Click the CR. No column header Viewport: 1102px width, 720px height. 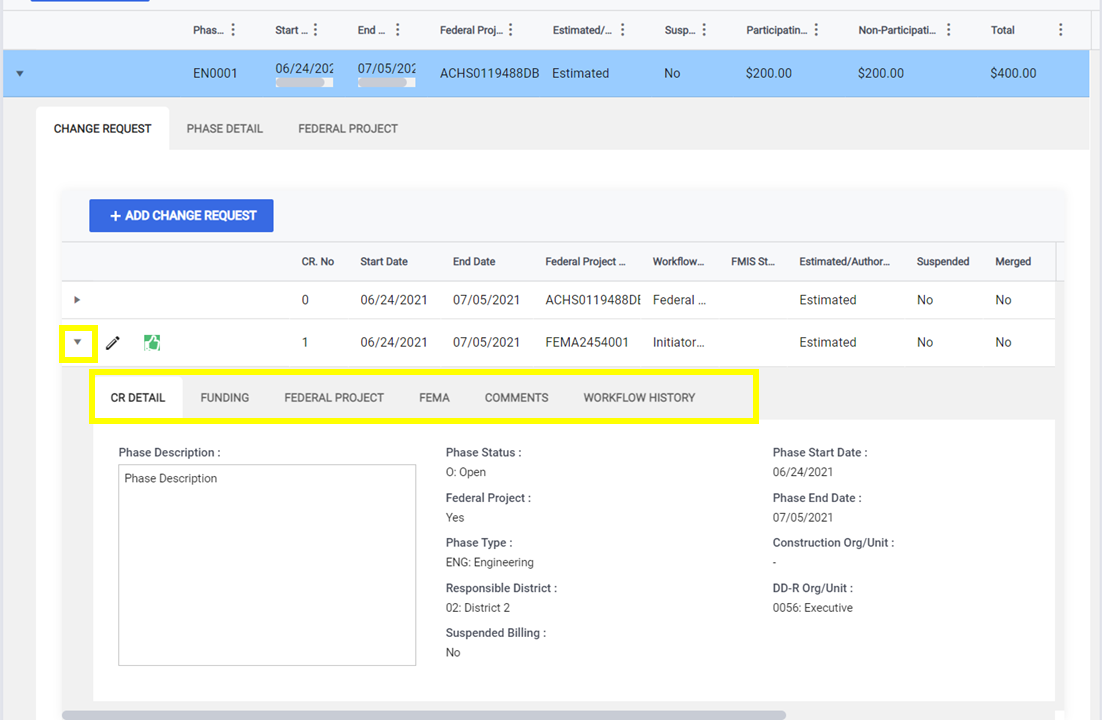coord(318,262)
